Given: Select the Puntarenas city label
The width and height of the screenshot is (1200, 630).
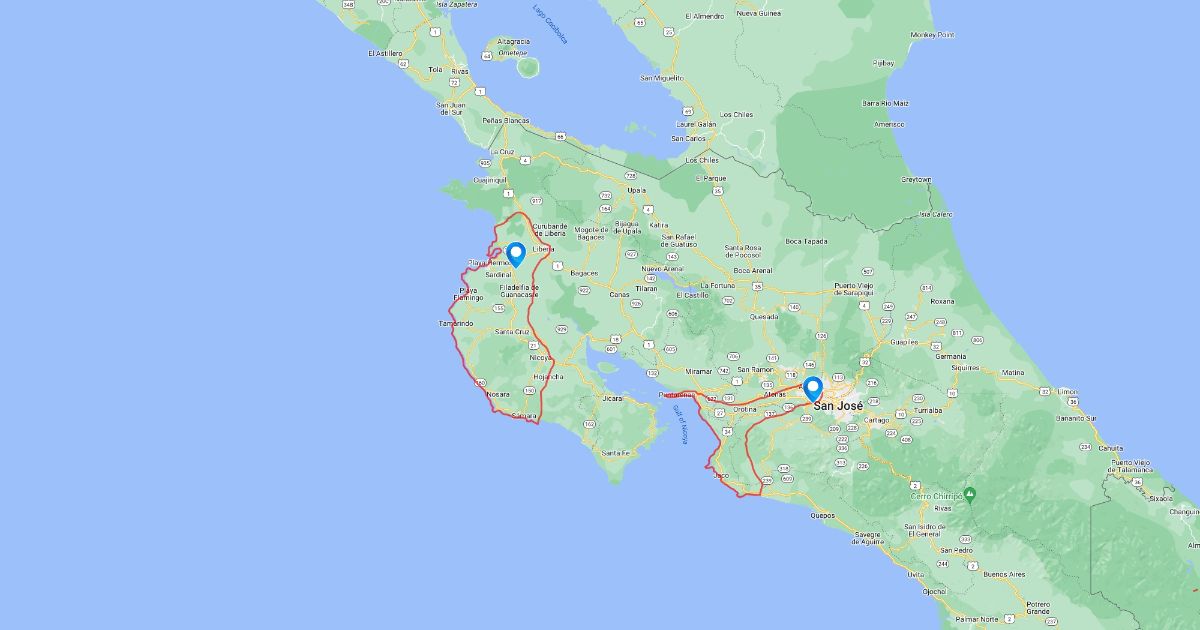Looking at the screenshot, I should click(677, 395).
